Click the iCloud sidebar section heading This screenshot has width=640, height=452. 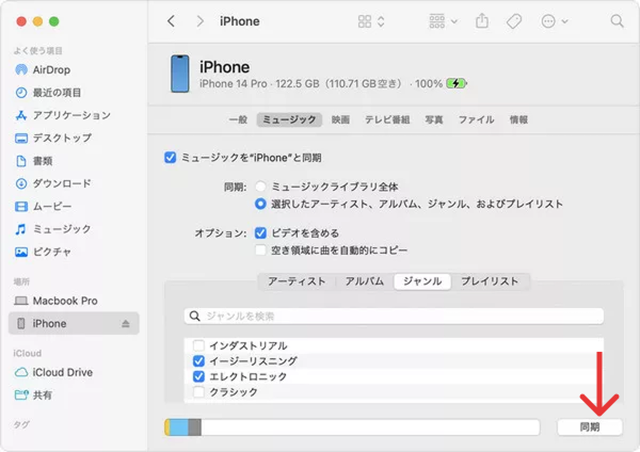27,353
